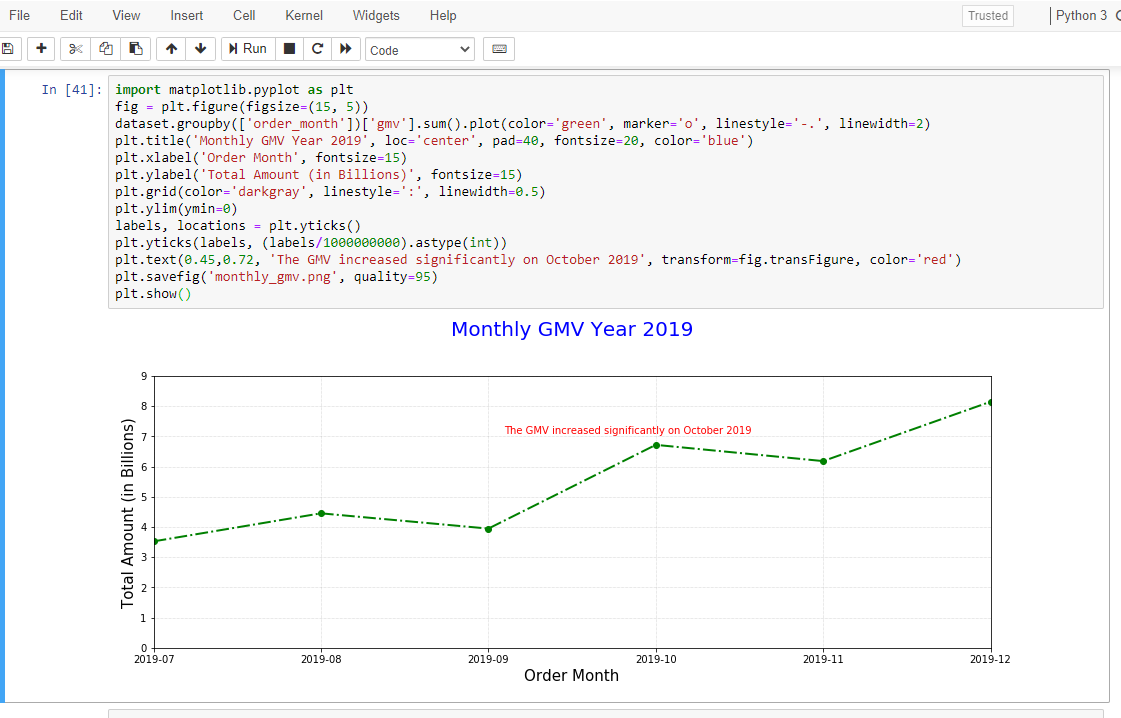Open the File menu
1121x718 pixels.
[x=19, y=15]
